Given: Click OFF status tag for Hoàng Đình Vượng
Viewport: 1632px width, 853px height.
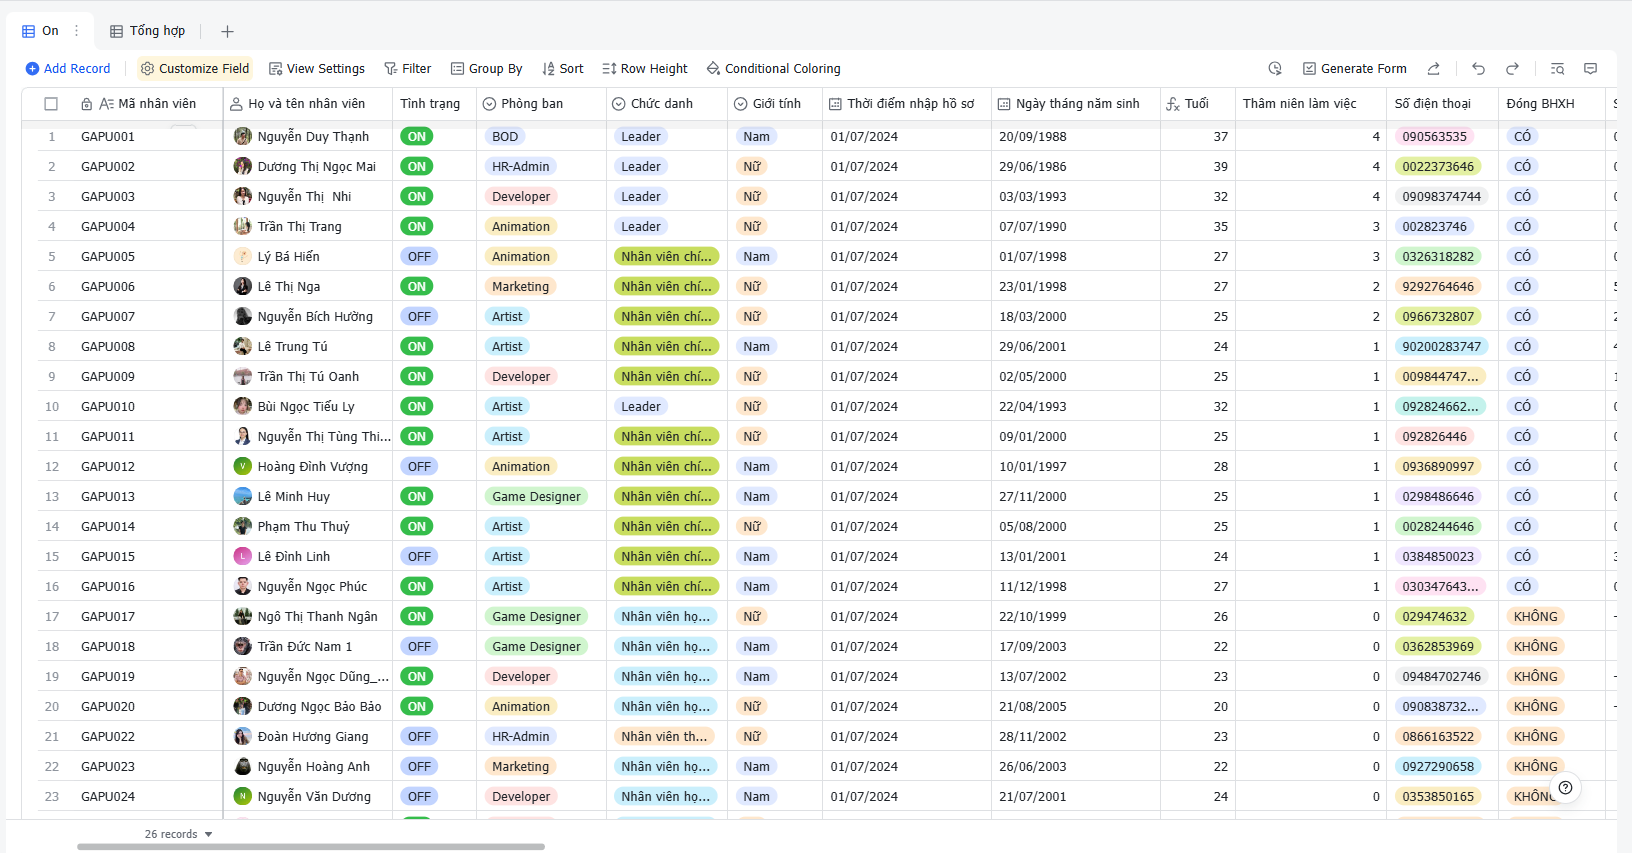Looking at the screenshot, I should (419, 466).
